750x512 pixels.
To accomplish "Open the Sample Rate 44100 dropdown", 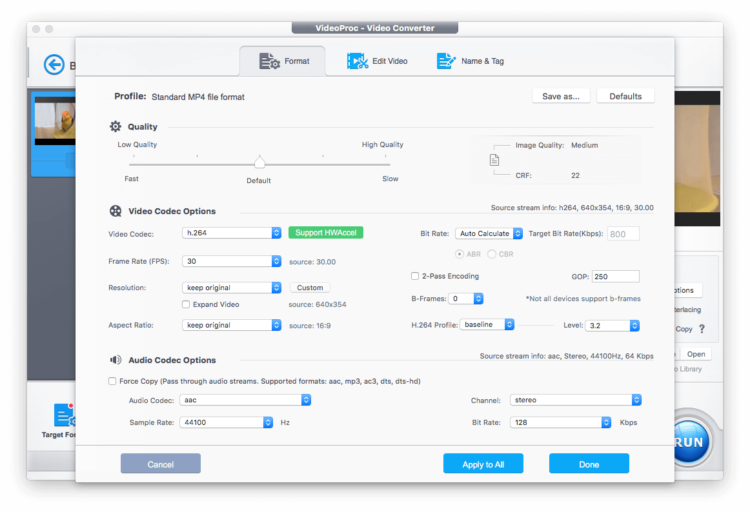I will click(226, 423).
